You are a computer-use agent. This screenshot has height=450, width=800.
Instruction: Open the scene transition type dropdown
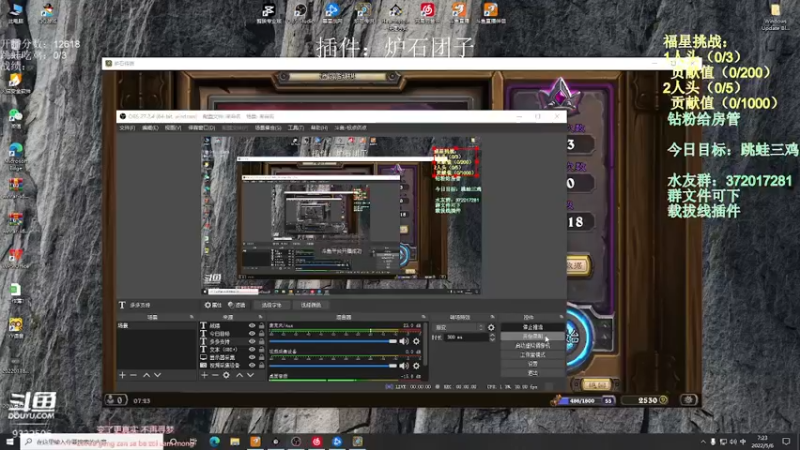[459, 328]
